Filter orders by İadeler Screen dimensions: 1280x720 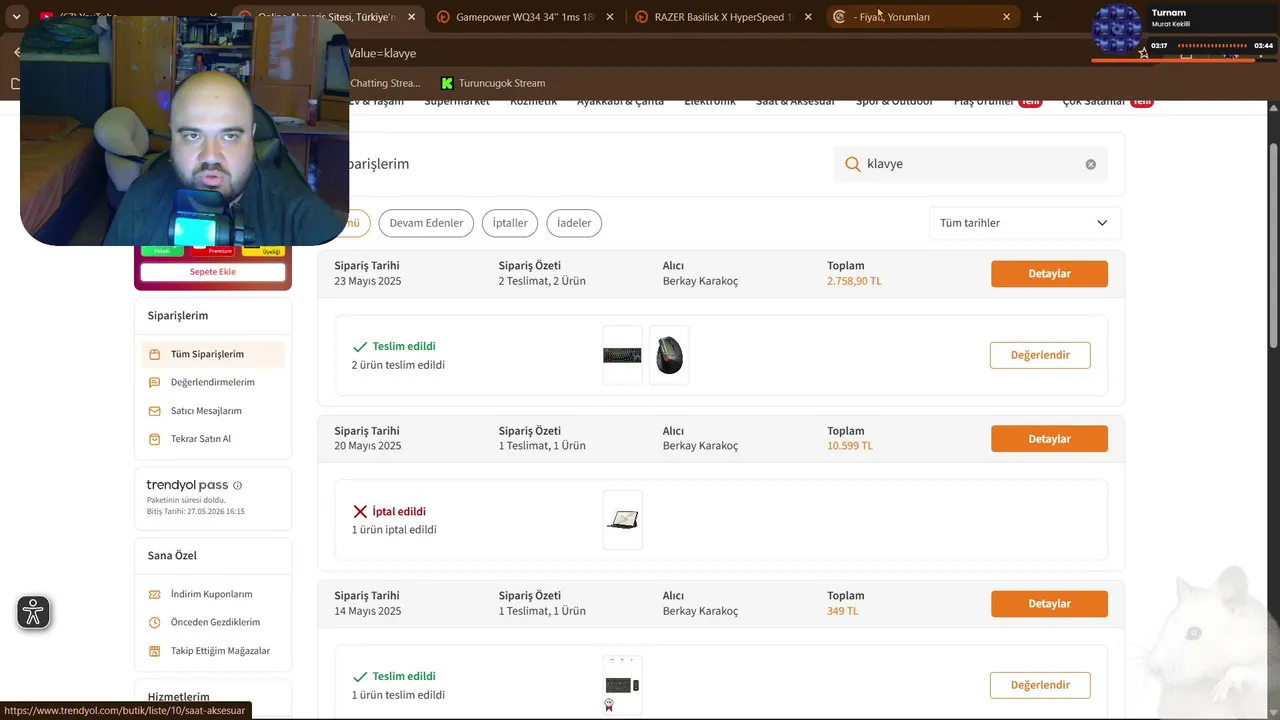(574, 223)
